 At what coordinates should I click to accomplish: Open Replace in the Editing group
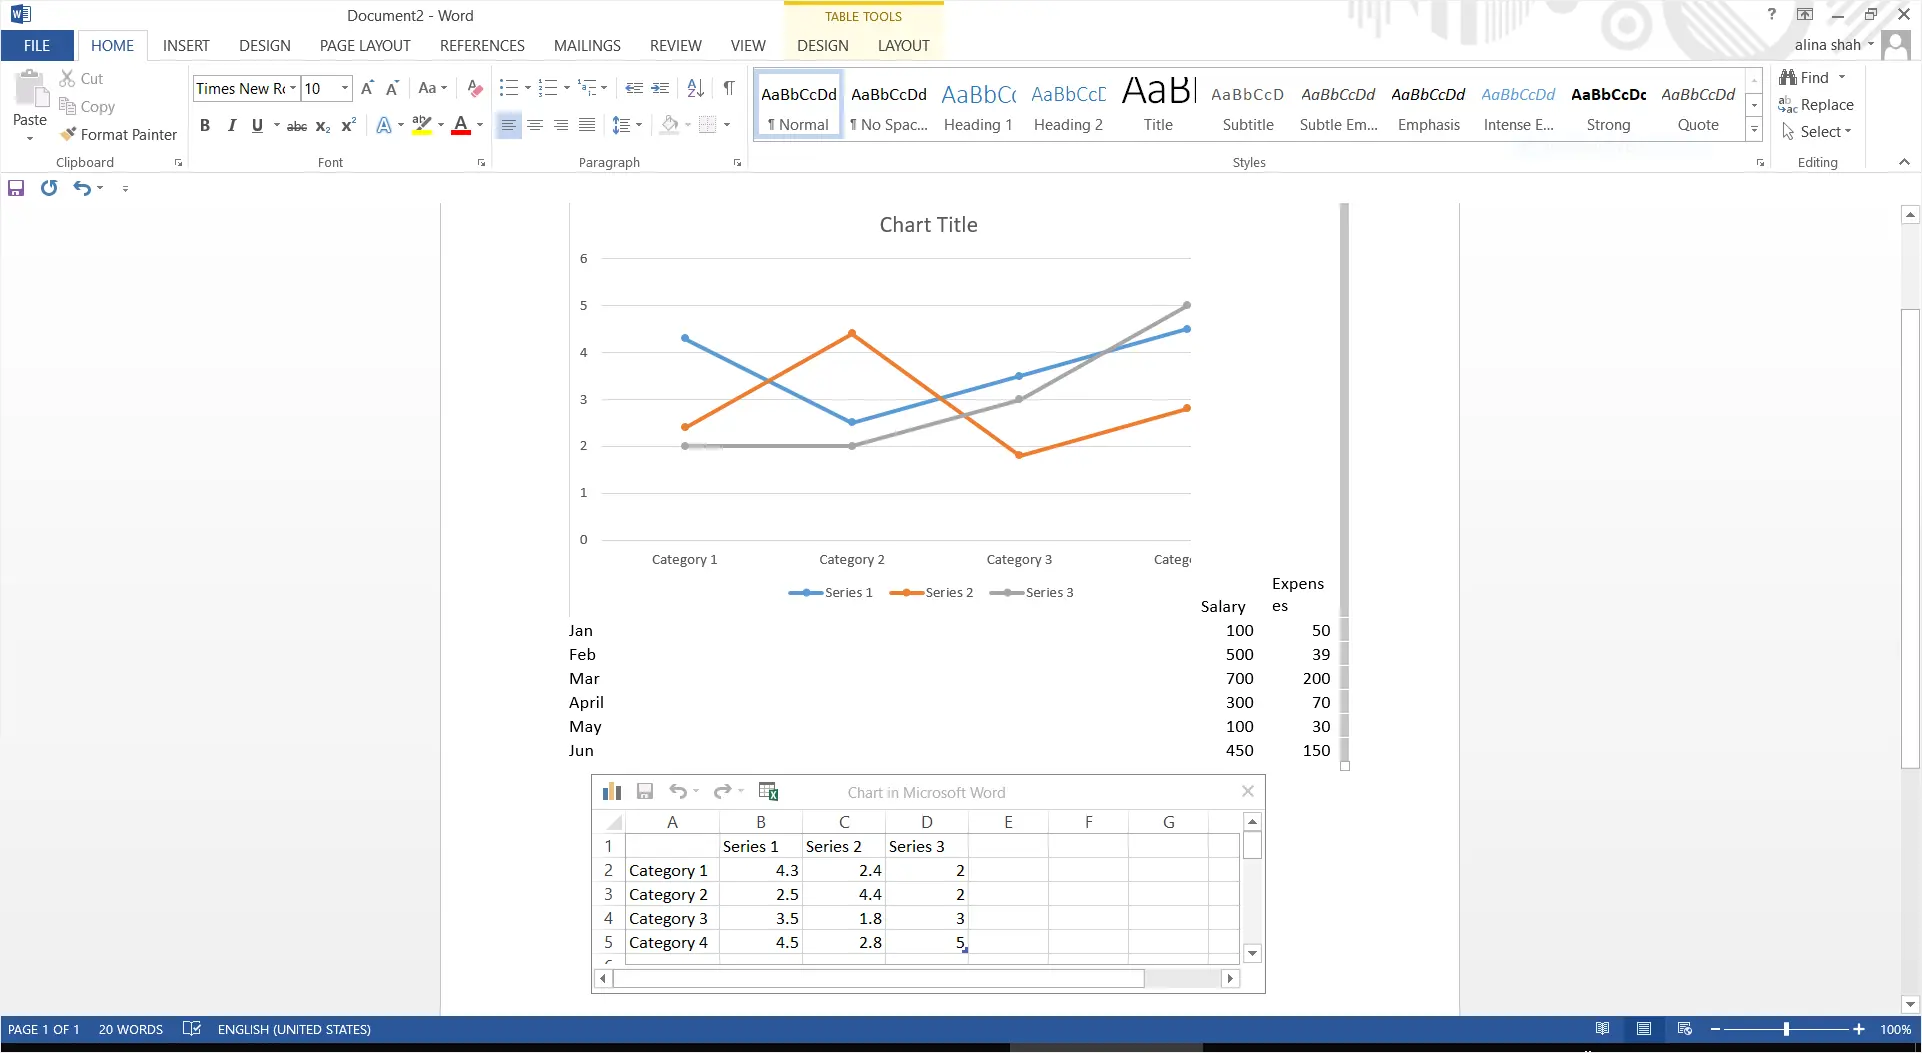point(1824,104)
